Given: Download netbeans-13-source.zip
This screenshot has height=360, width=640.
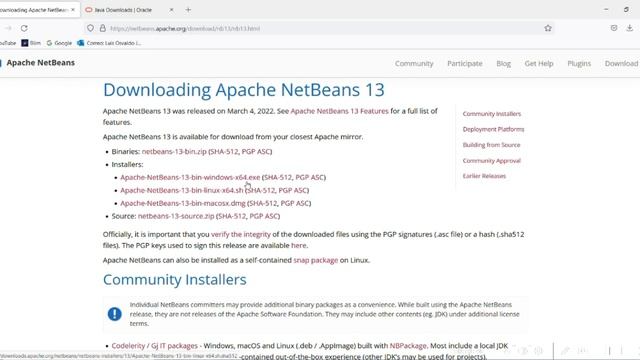Looking at the screenshot, I should [176, 216].
